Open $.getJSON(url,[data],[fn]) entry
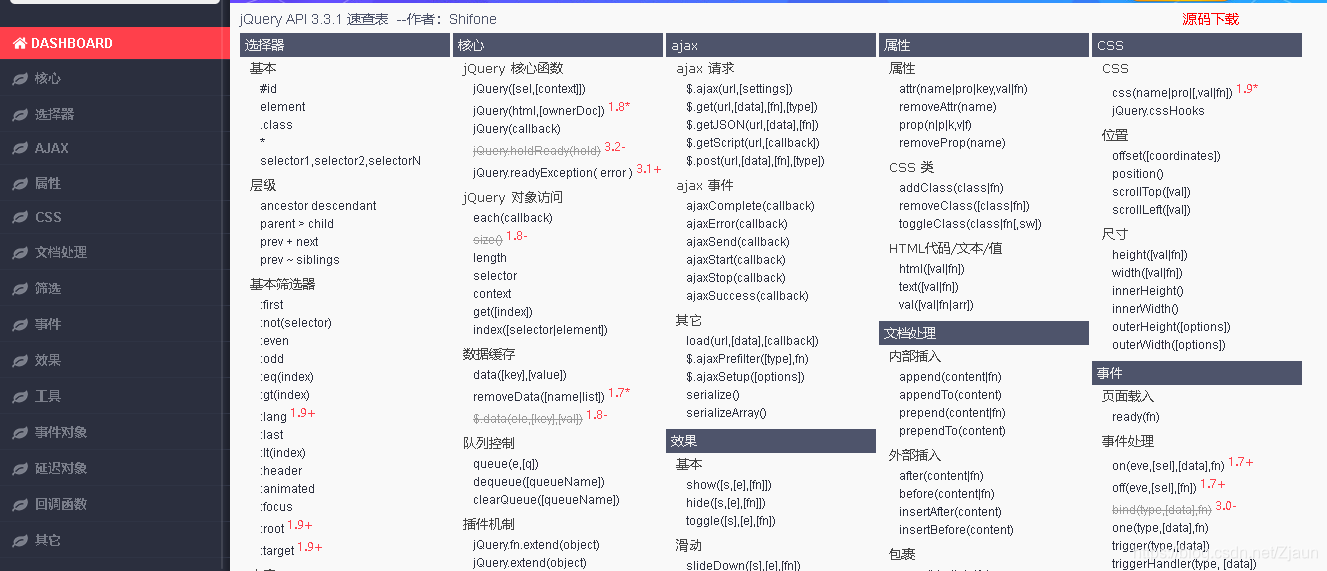The height and width of the screenshot is (571, 1327). coord(752,125)
